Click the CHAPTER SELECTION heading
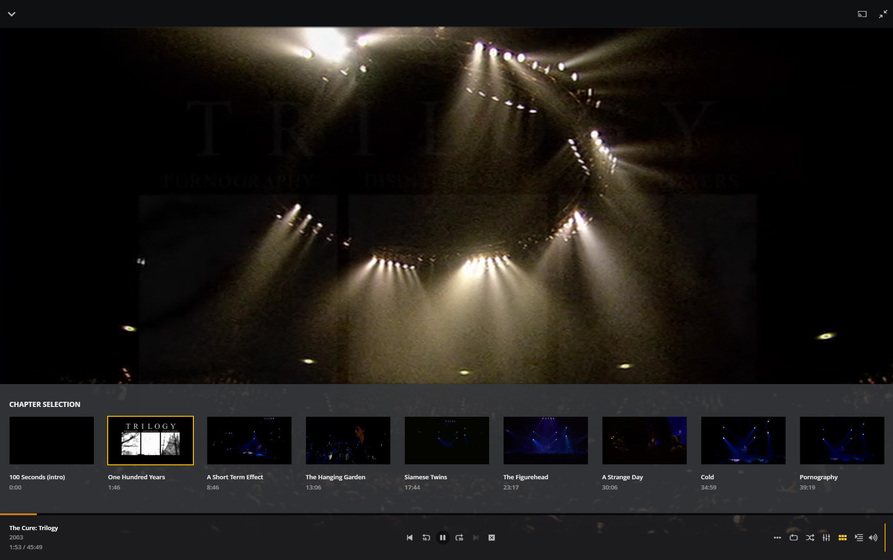The width and height of the screenshot is (893, 560). (44, 404)
